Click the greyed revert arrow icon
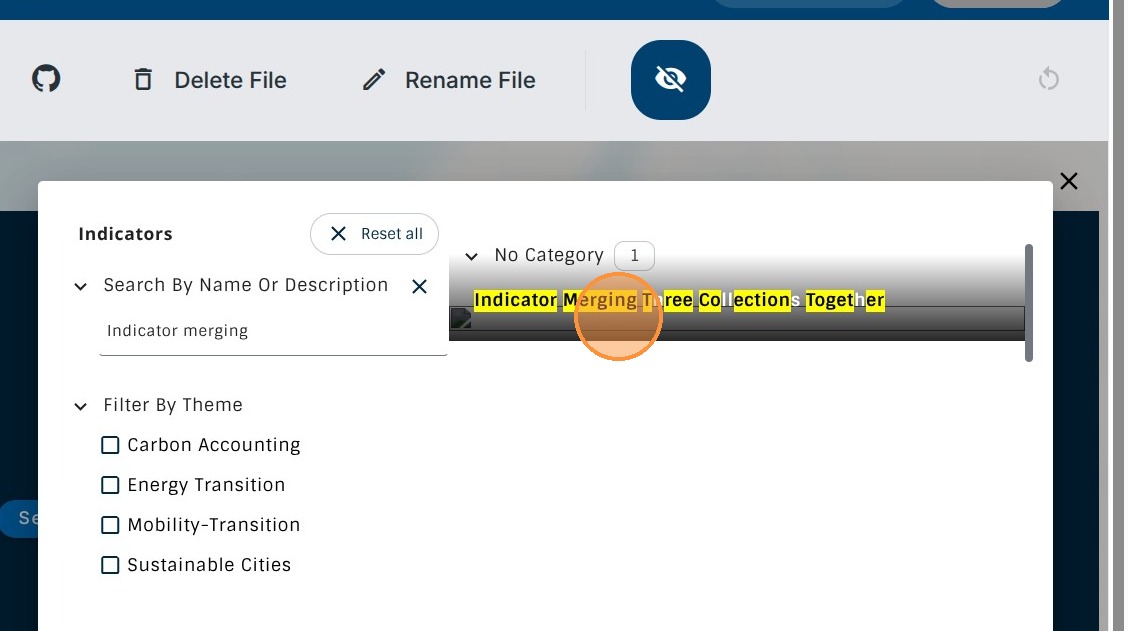The height and width of the screenshot is (631, 1128). 1048,79
